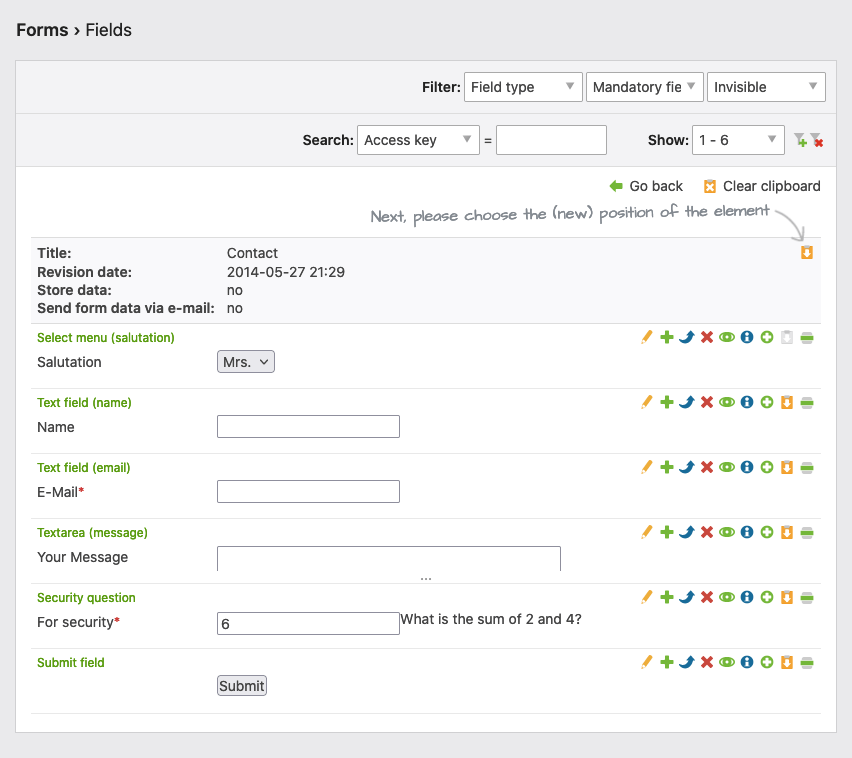Edit the Submit field row
This screenshot has height=758, width=852.
[x=647, y=662]
